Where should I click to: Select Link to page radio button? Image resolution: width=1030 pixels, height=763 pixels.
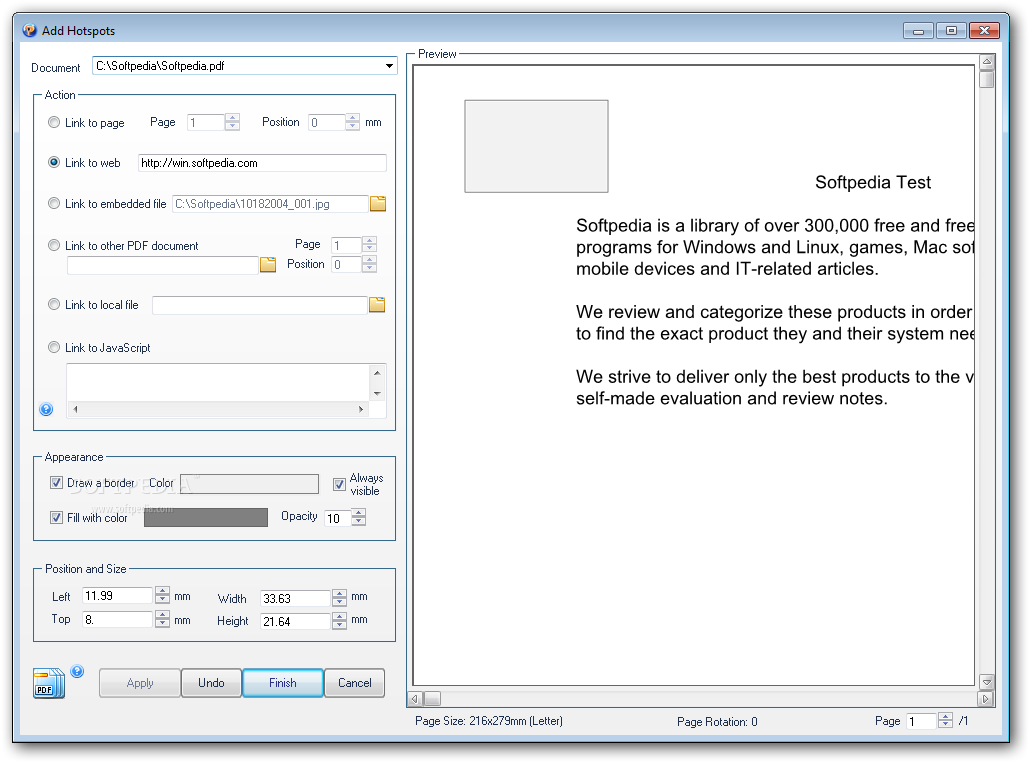coord(54,122)
